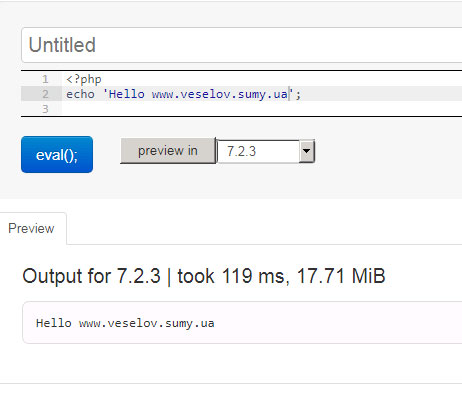Switch to the Preview tab

tap(32, 228)
